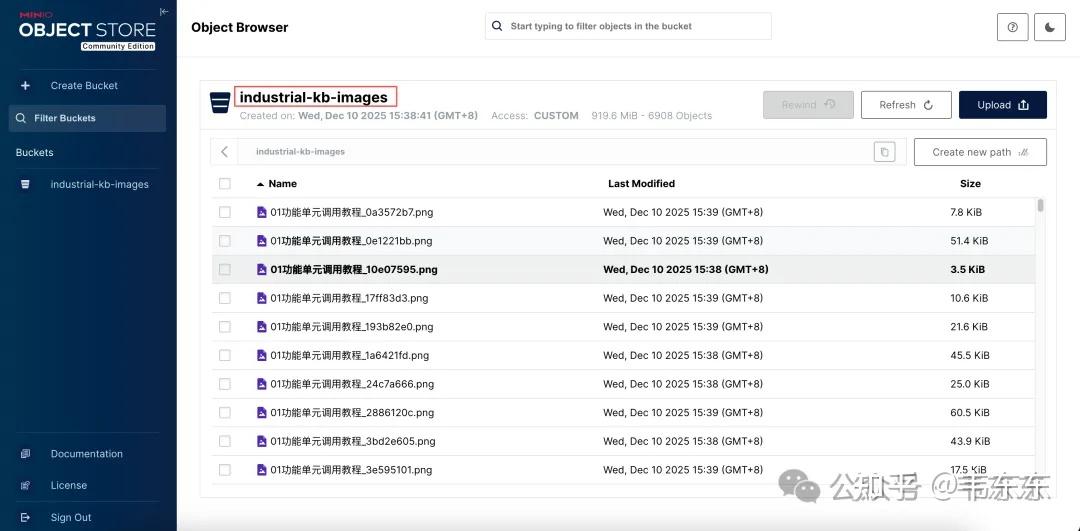Sort the list by Last Modified column
This screenshot has height=531, width=1080.
click(641, 184)
